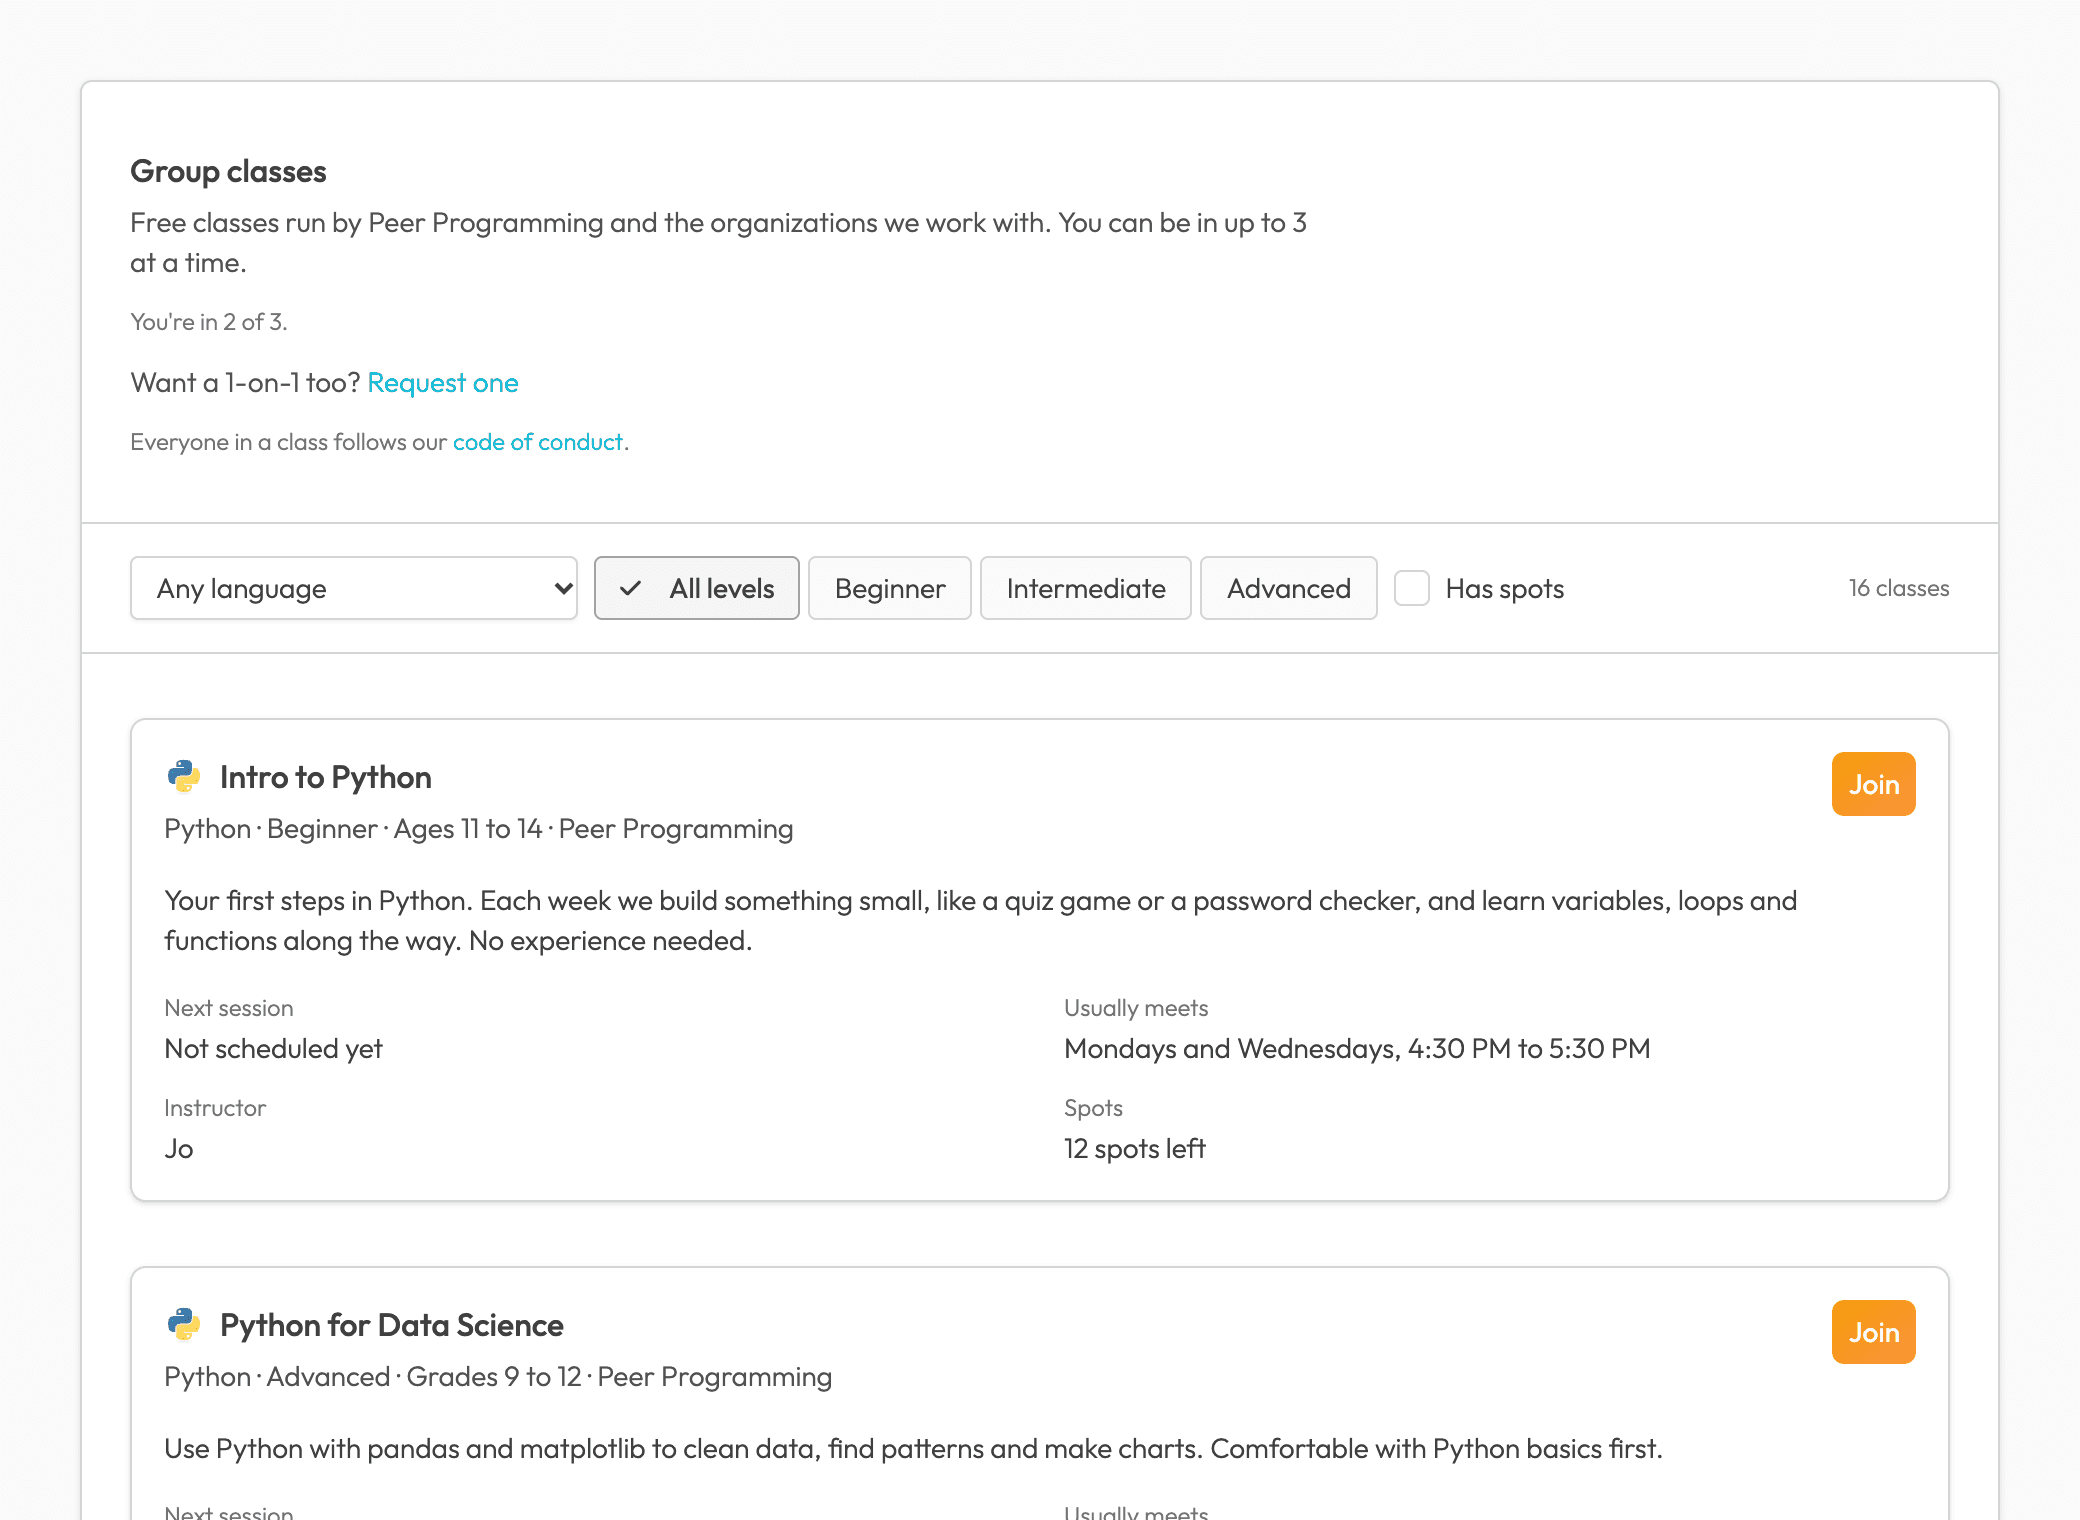Open the Request one link
This screenshot has width=2080, height=1520.
click(443, 383)
